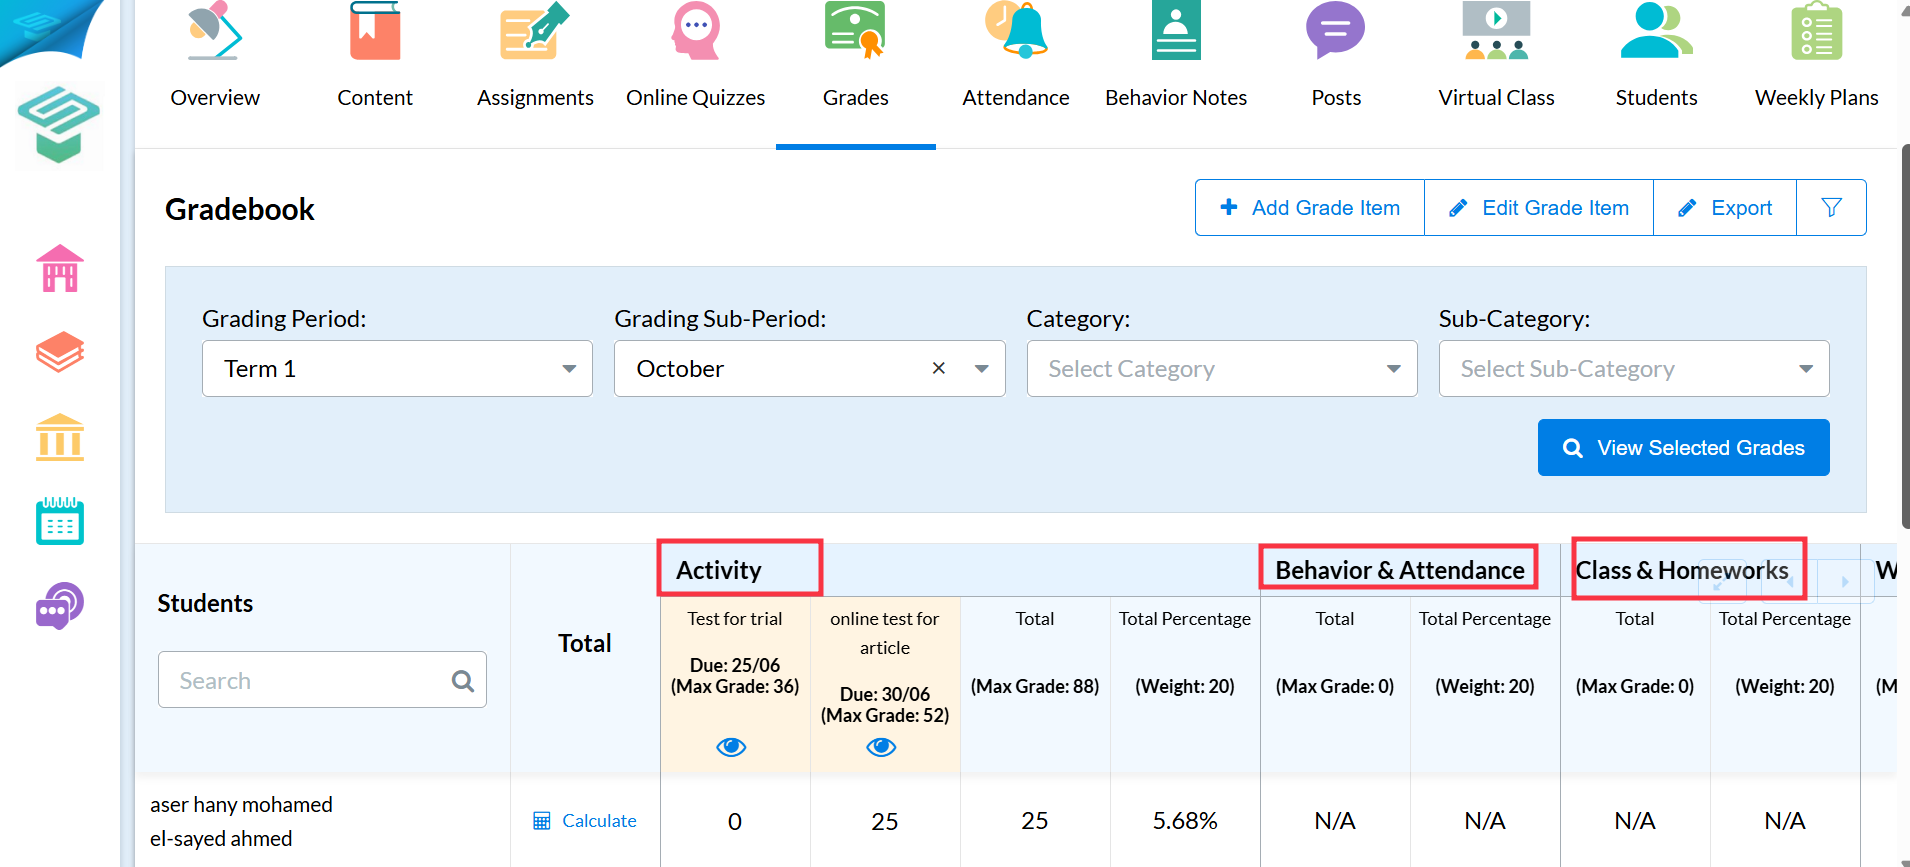Click the search magnifier in Students box
This screenshot has width=1910, height=867.
coord(462,681)
